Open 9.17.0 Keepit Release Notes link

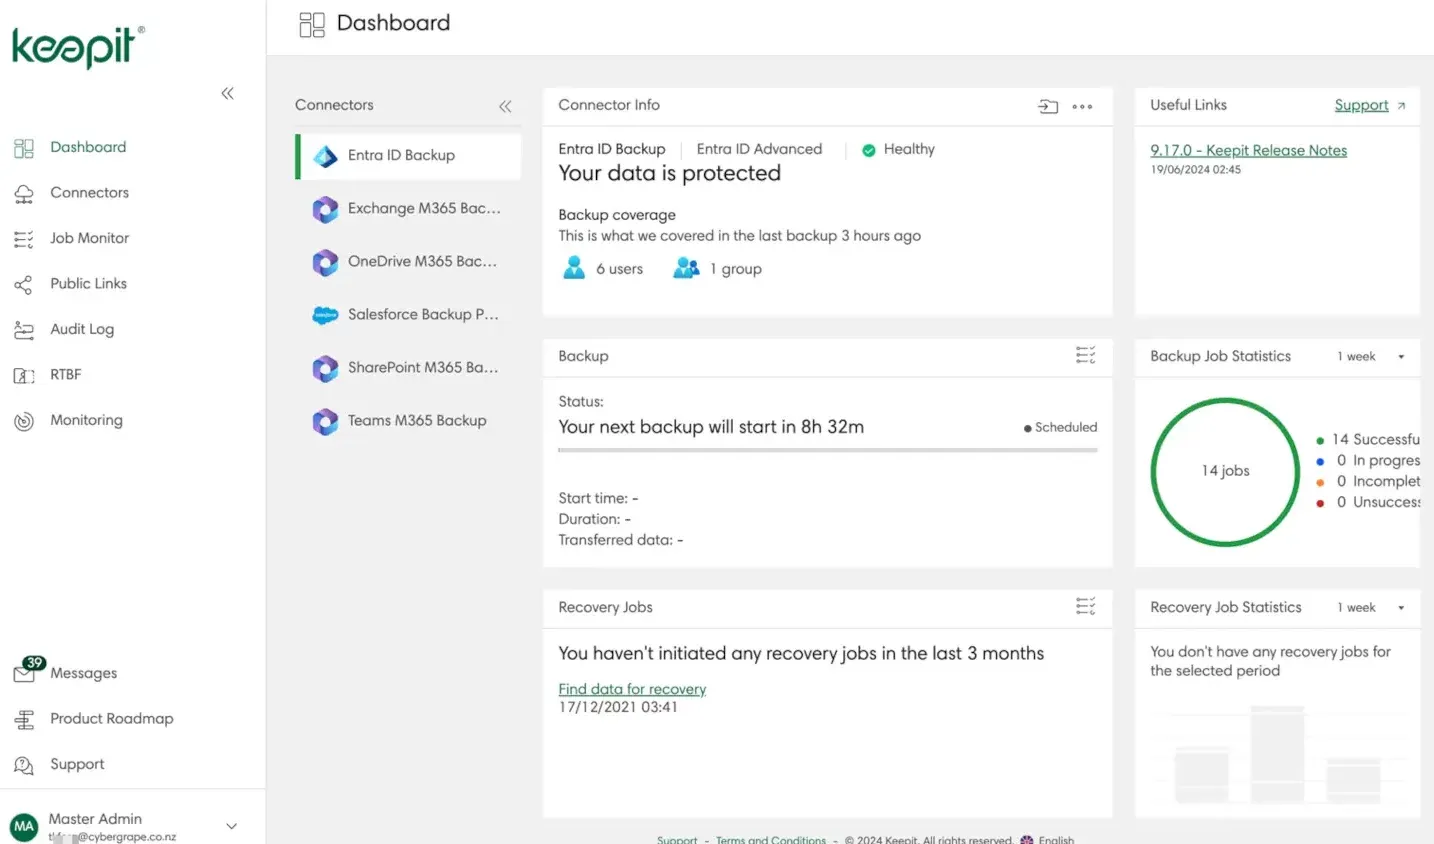(1248, 150)
